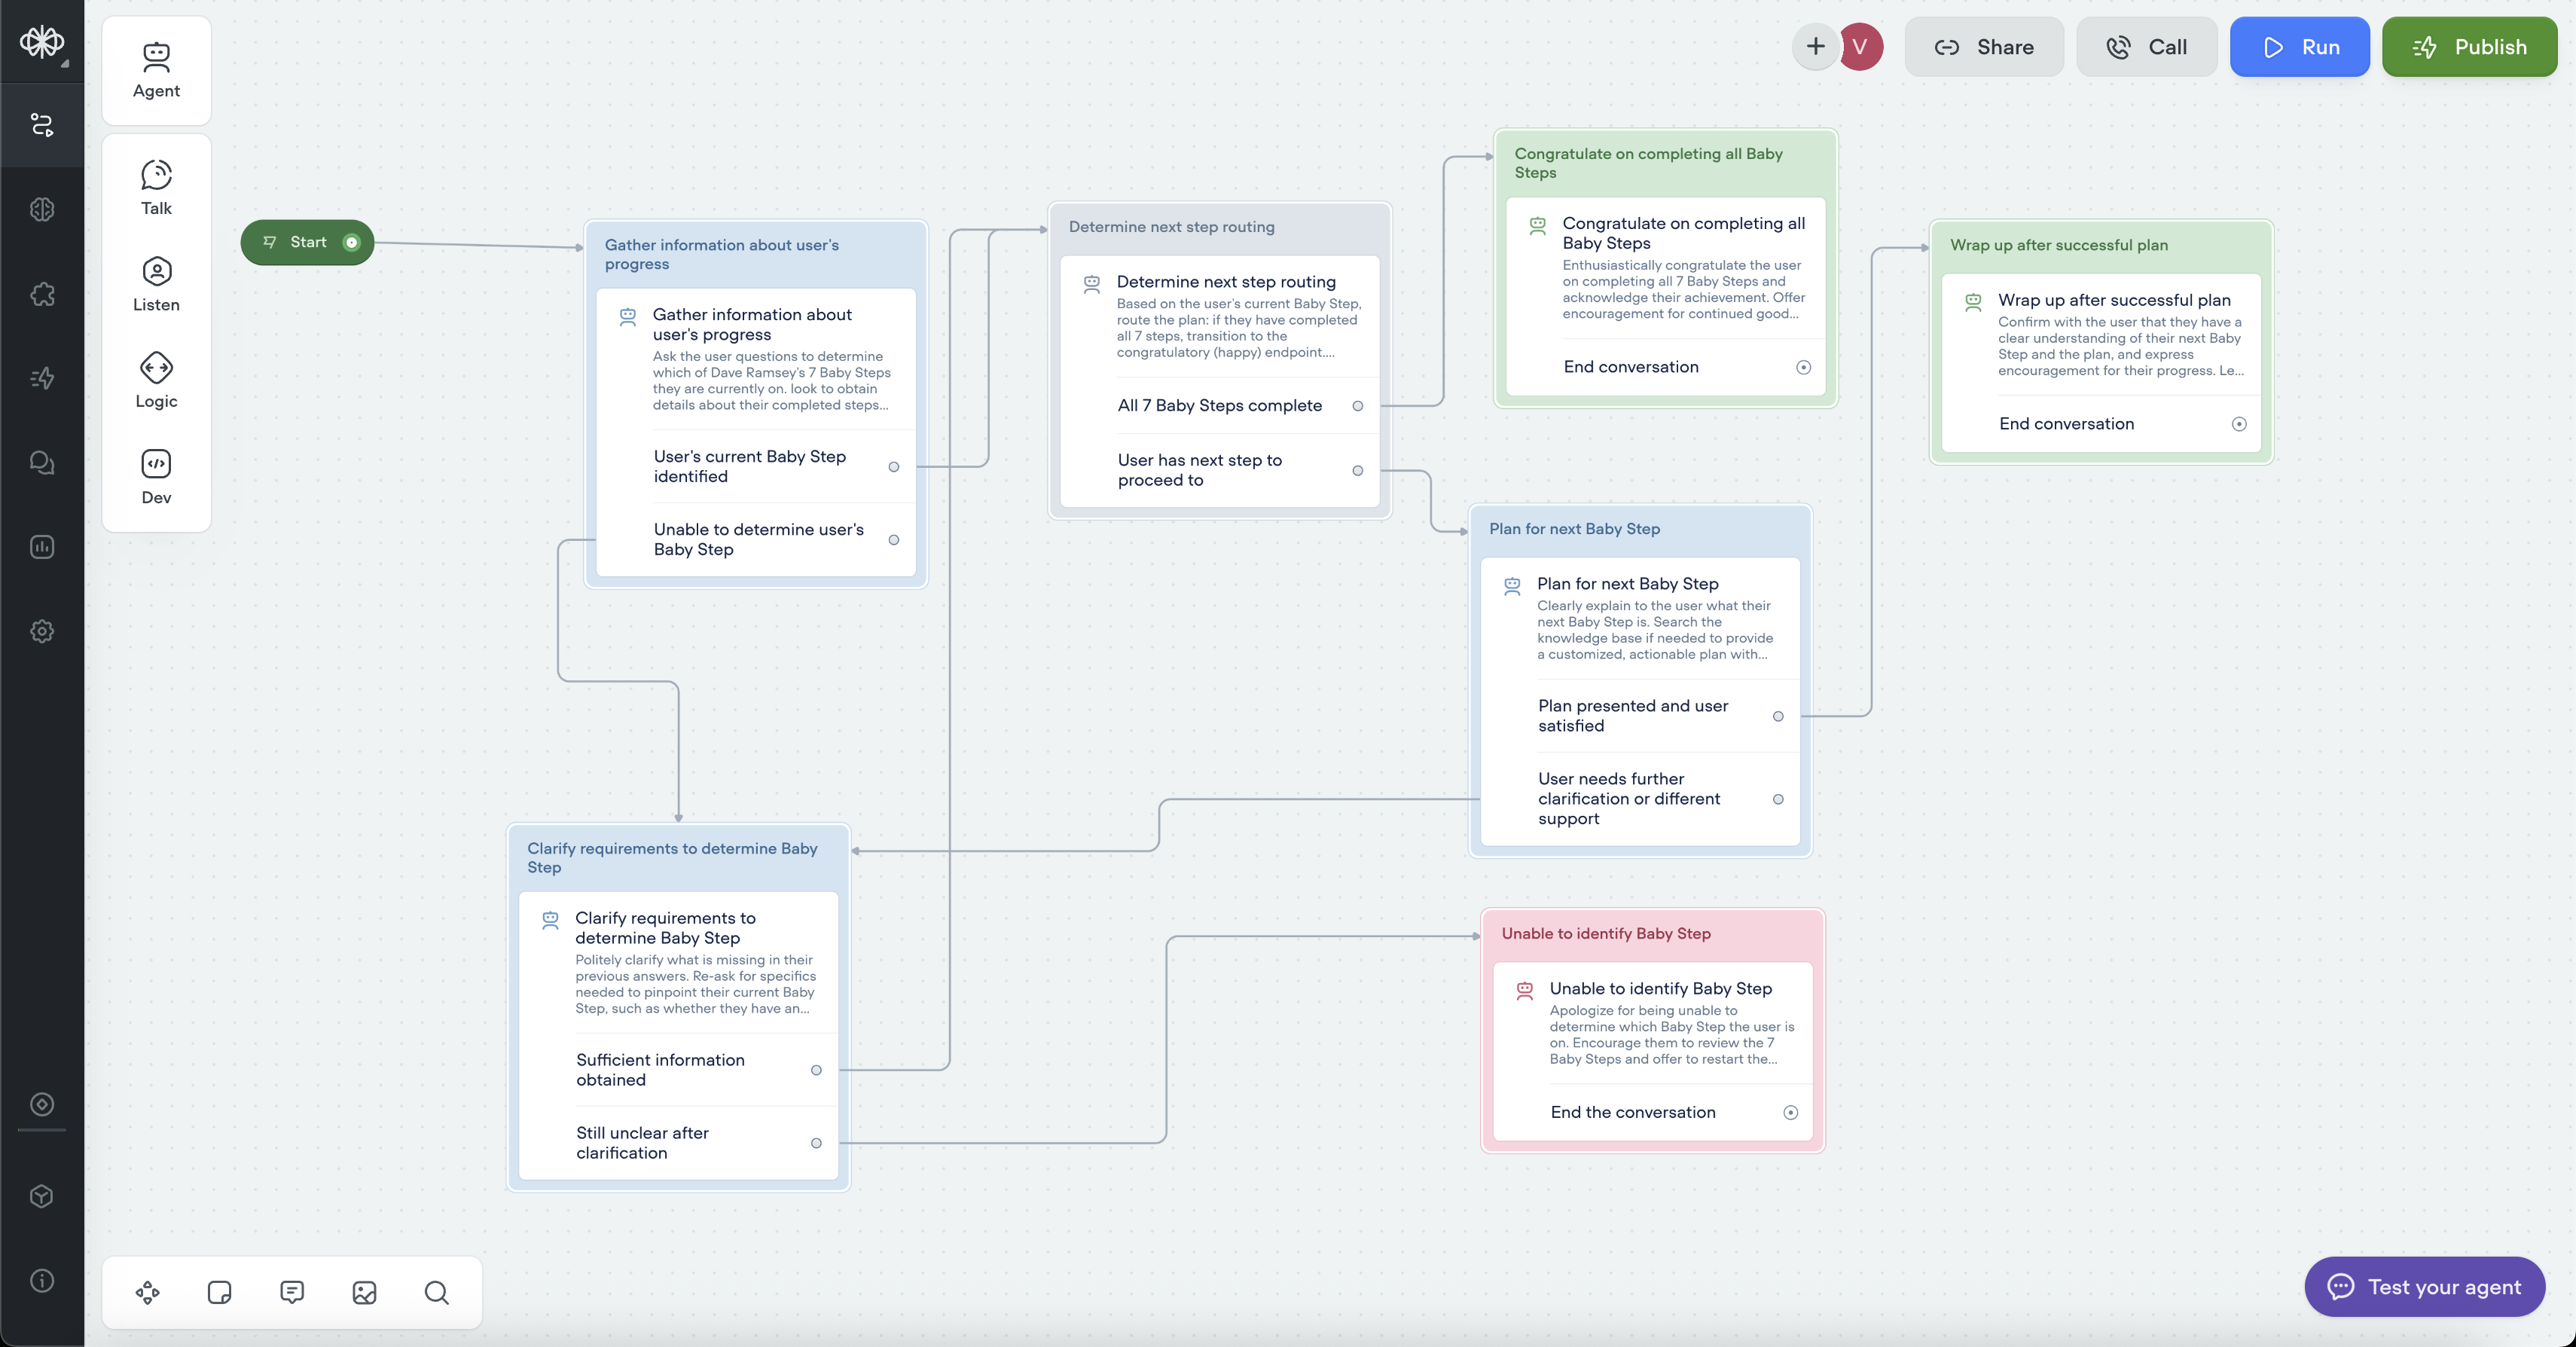The width and height of the screenshot is (2576, 1347).
Task: Click 'Plan presented and user satisfied' port
Action: [x=1777, y=716]
